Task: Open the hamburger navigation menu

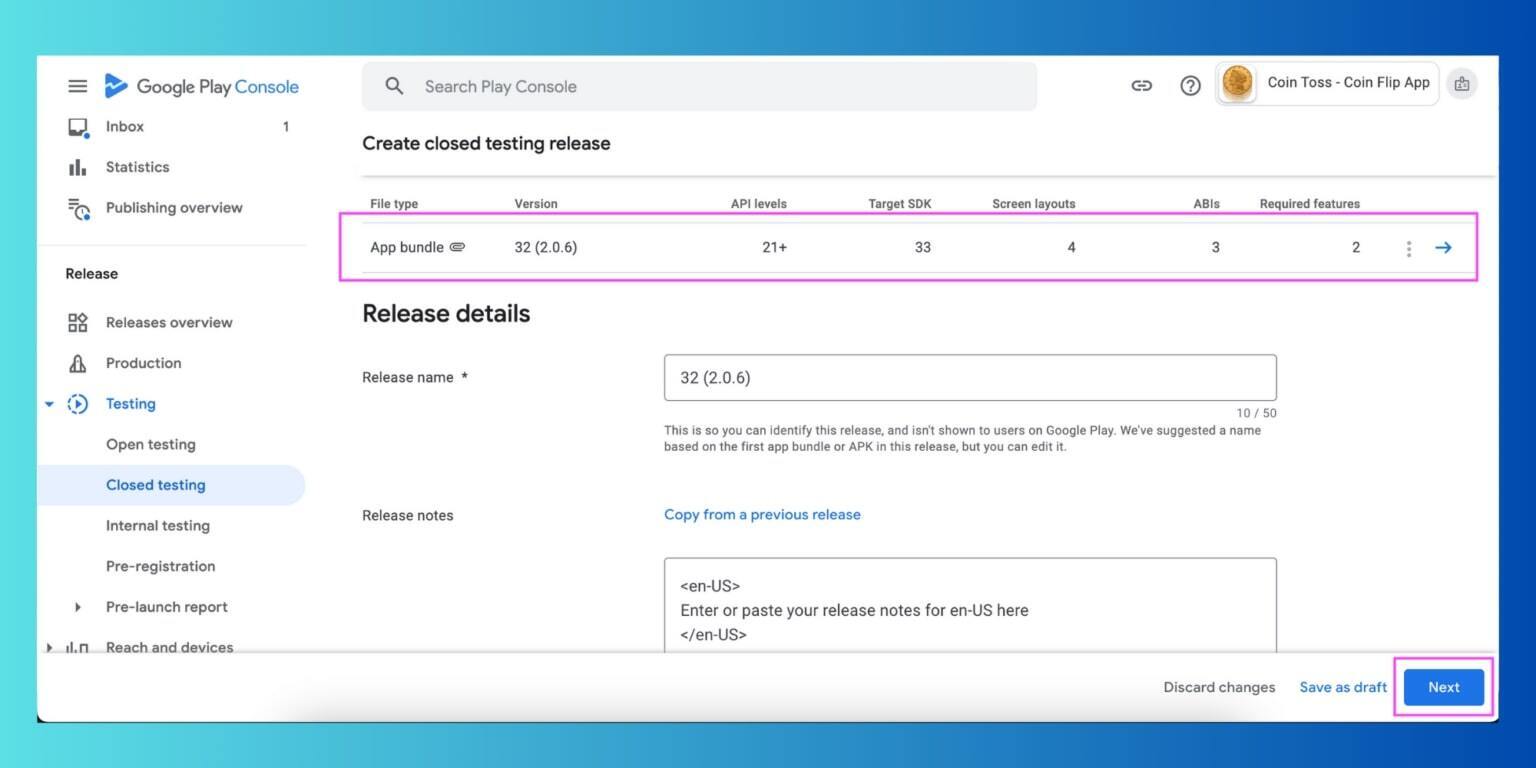Action: coord(77,86)
